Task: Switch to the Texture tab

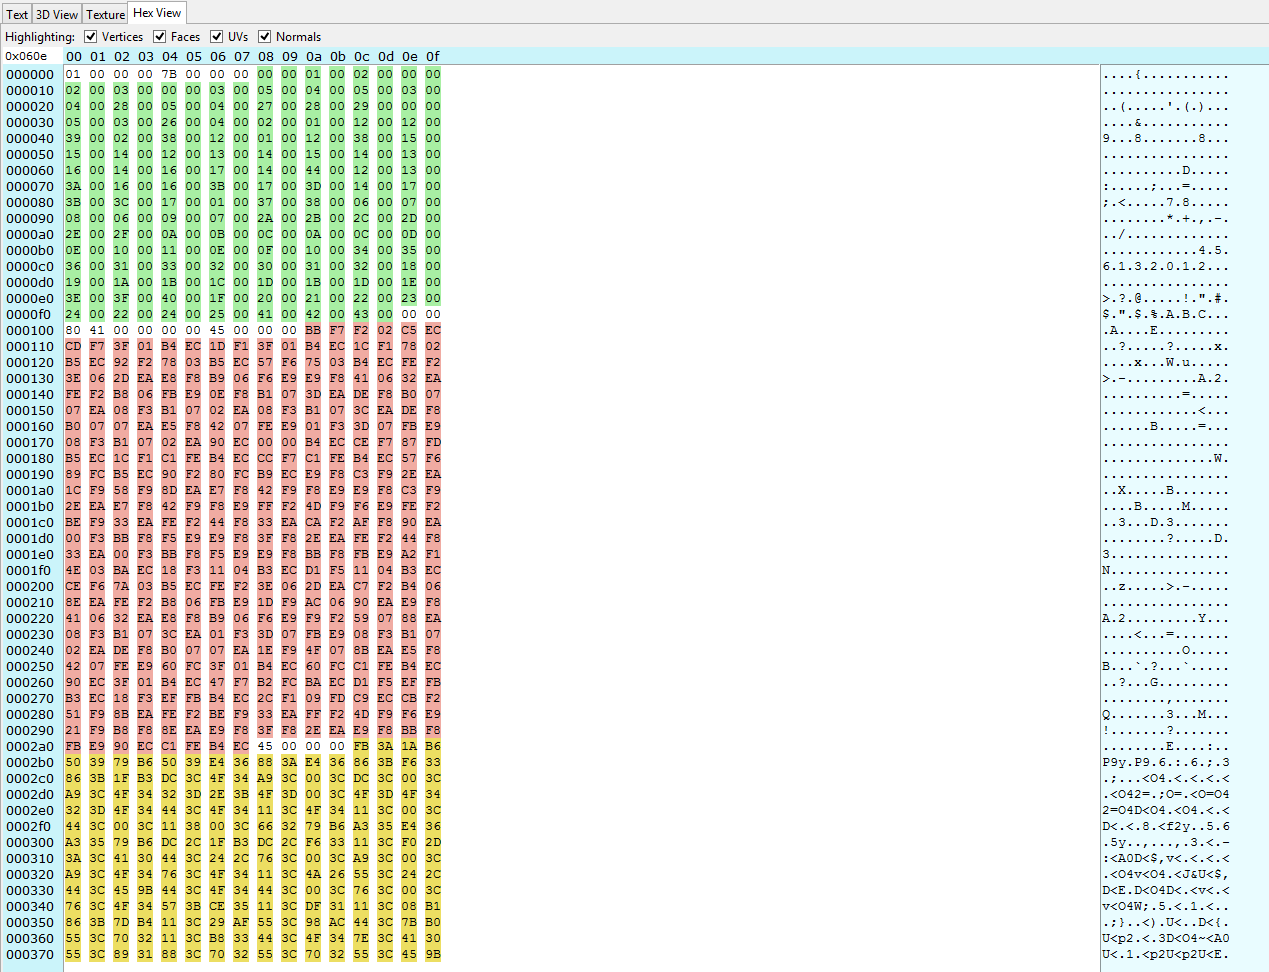Action: click(x=105, y=13)
